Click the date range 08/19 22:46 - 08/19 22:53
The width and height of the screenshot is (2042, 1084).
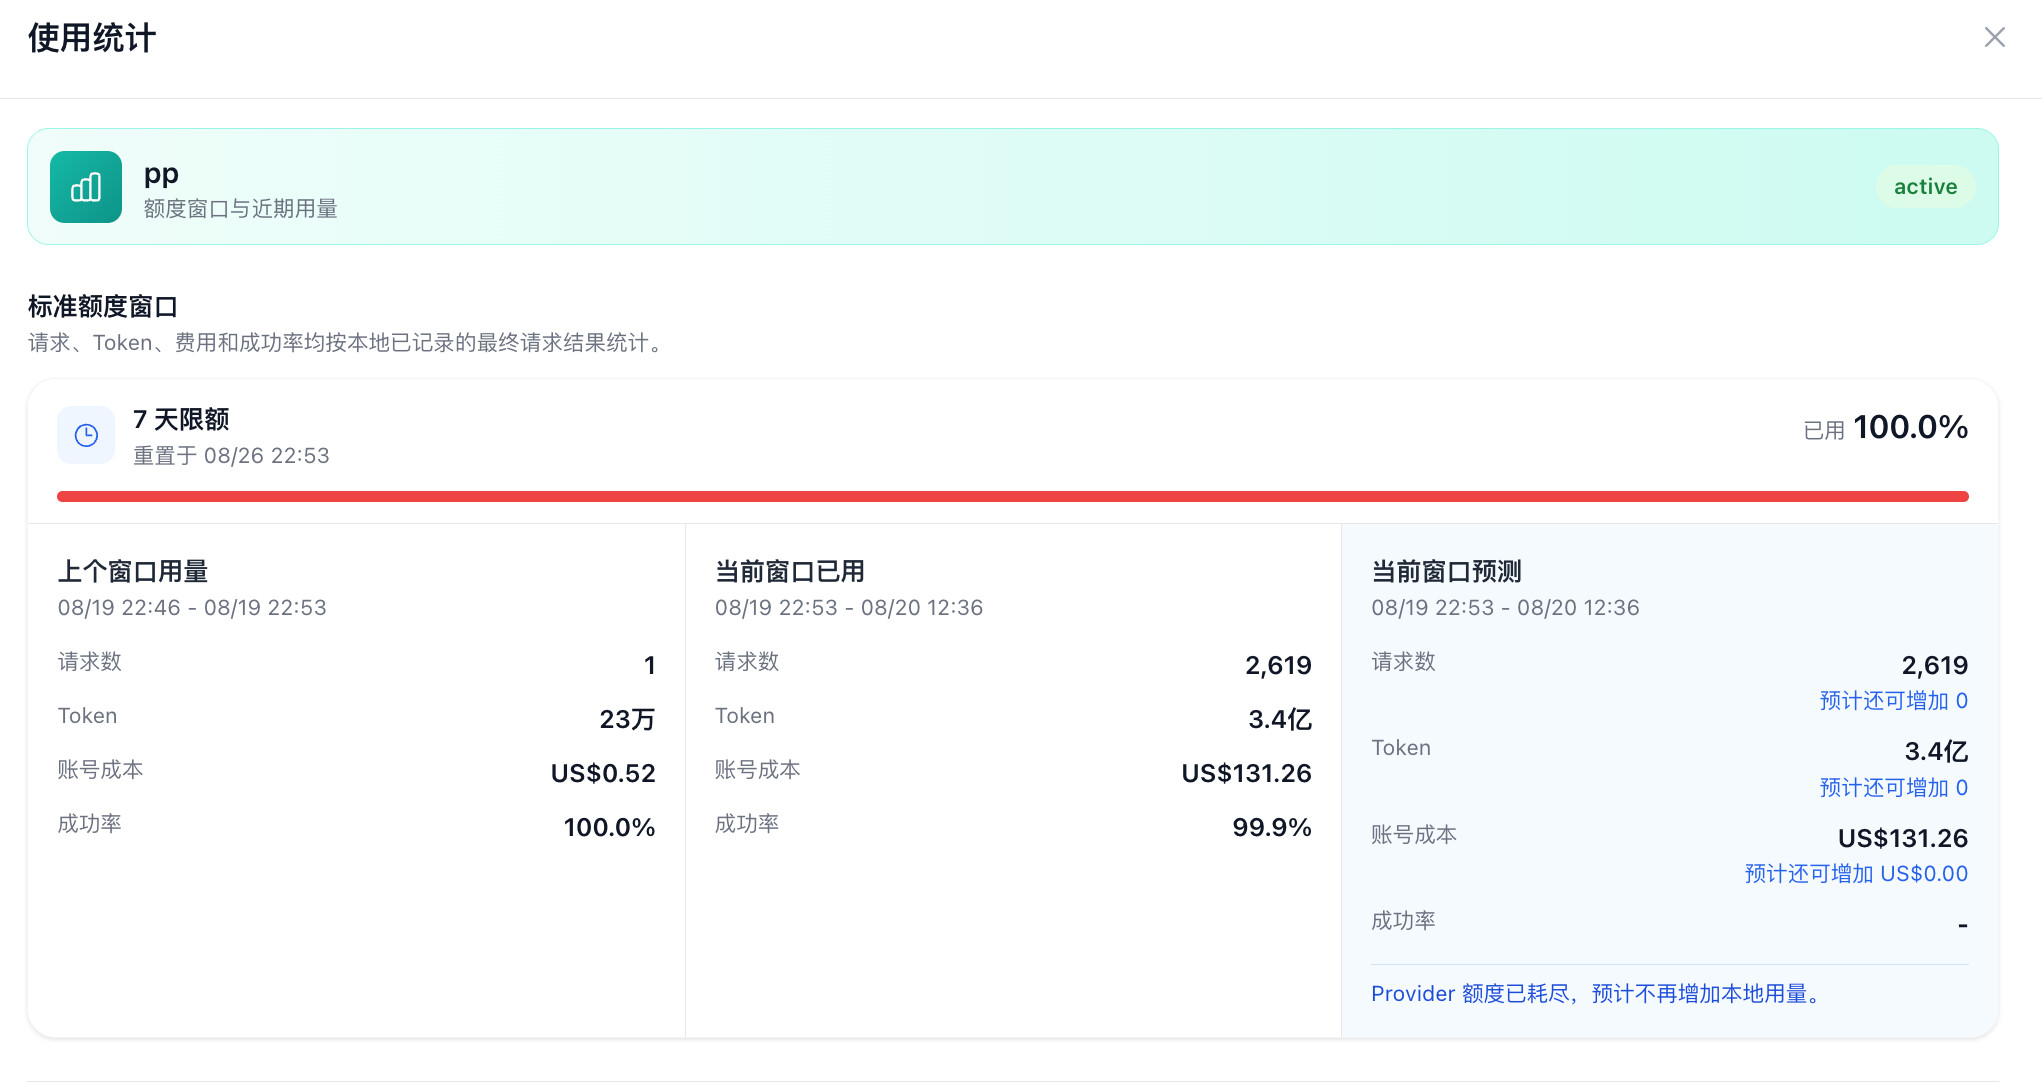192,608
